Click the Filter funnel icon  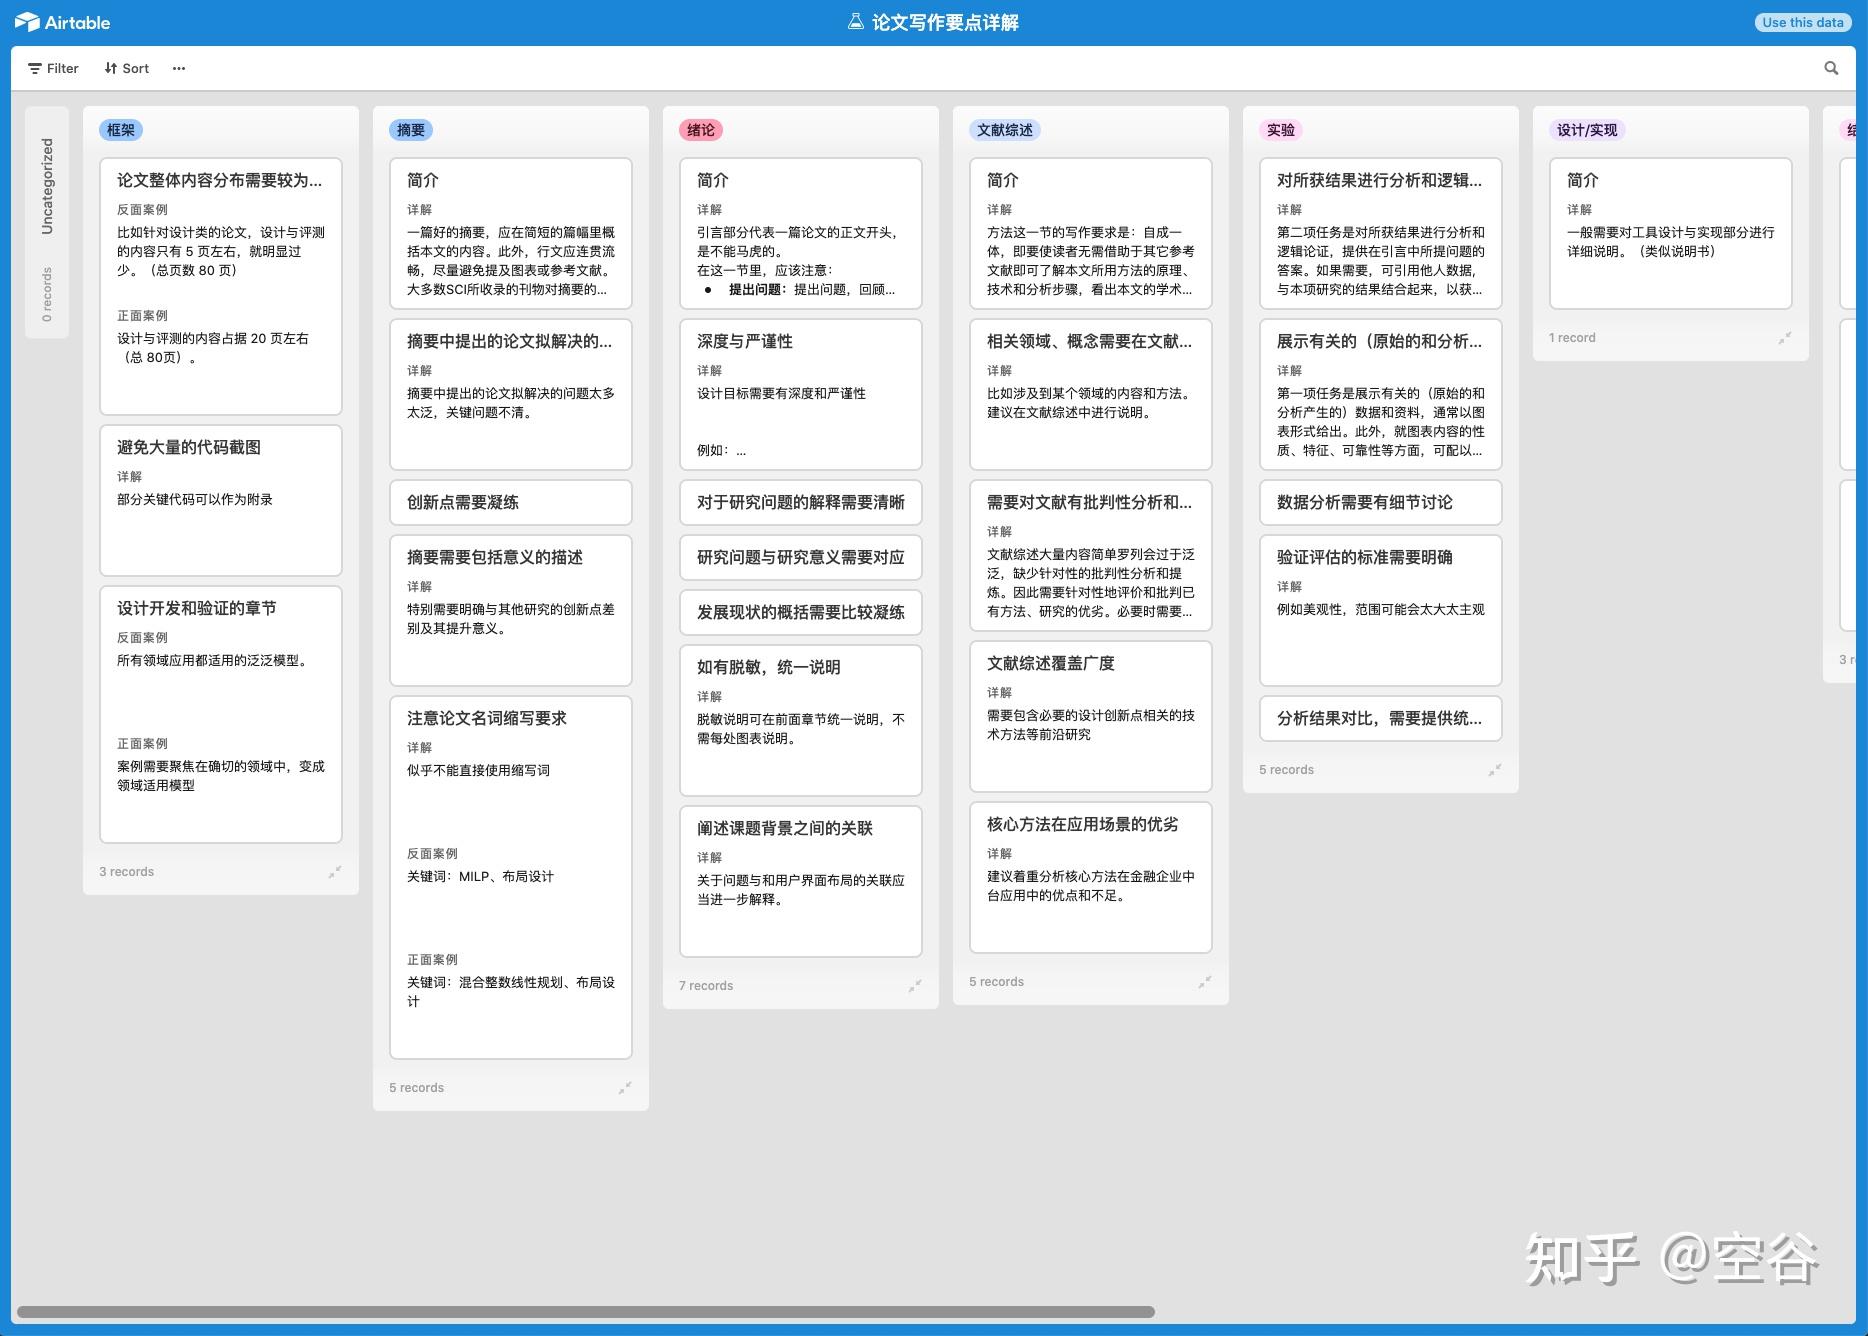33,68
